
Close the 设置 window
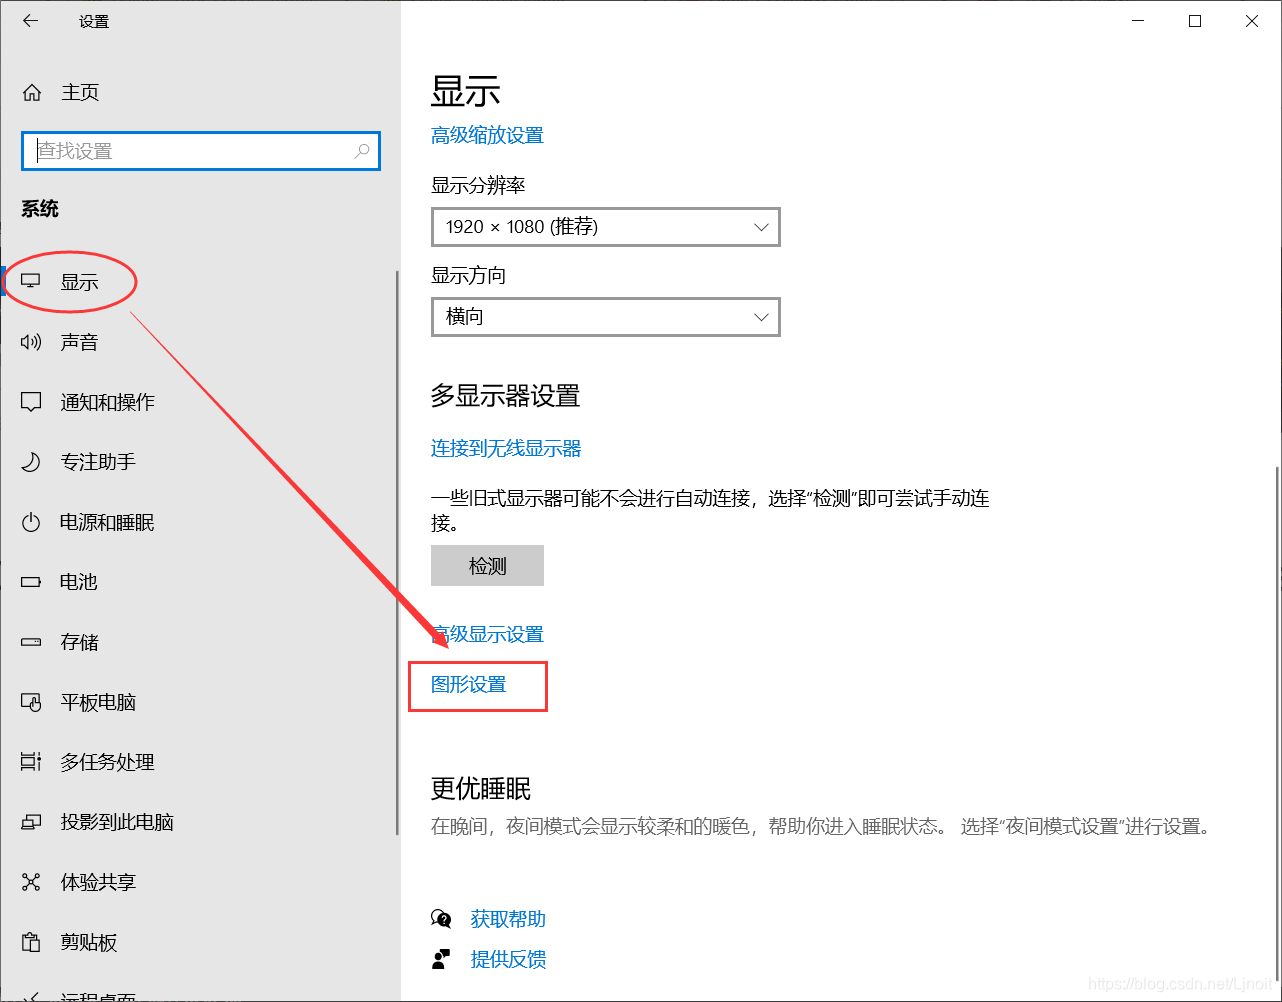coord(1252,21)
